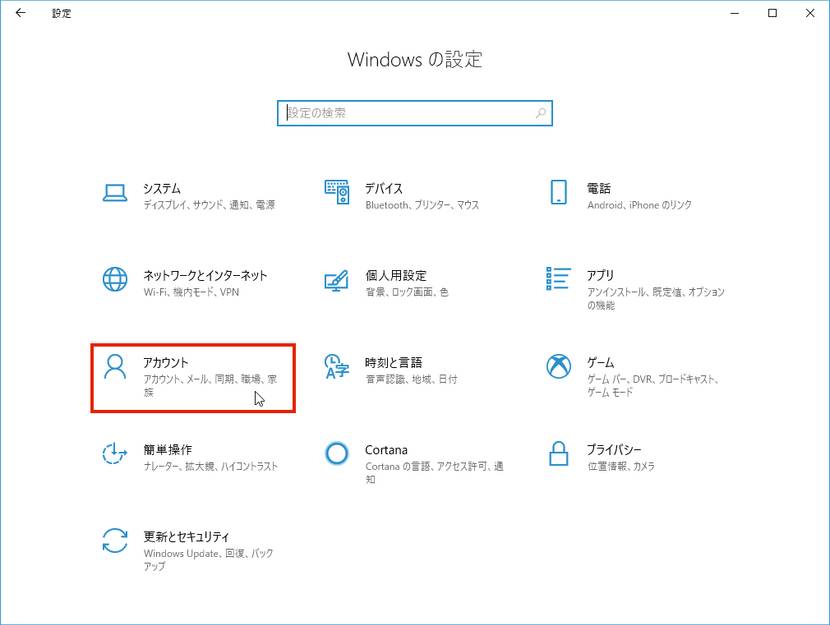This screenshot has height=625, width=830.
Task: Click the 'Android、iPhone のリンク' description
Action: [639, 205]
